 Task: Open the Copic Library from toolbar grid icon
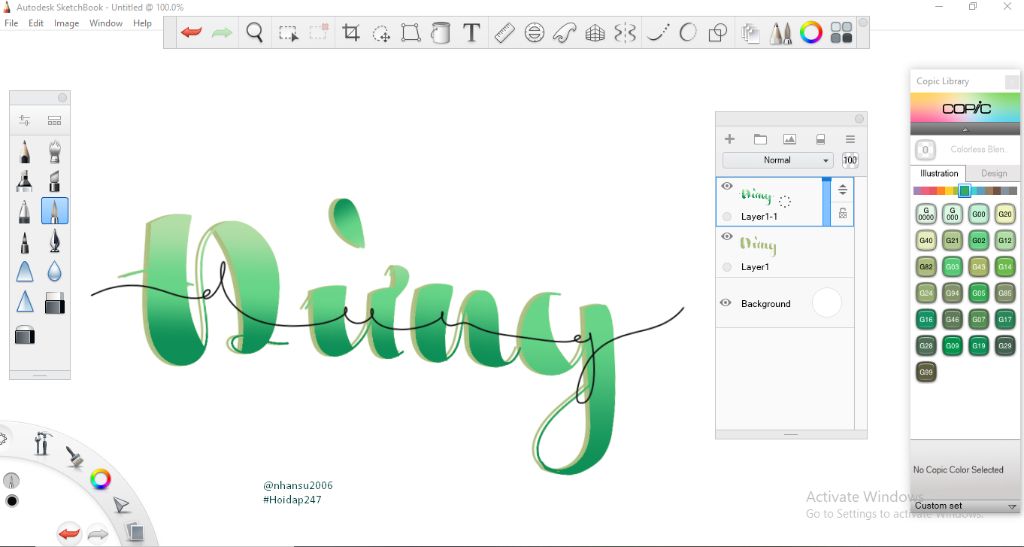[x=841, y=32]
